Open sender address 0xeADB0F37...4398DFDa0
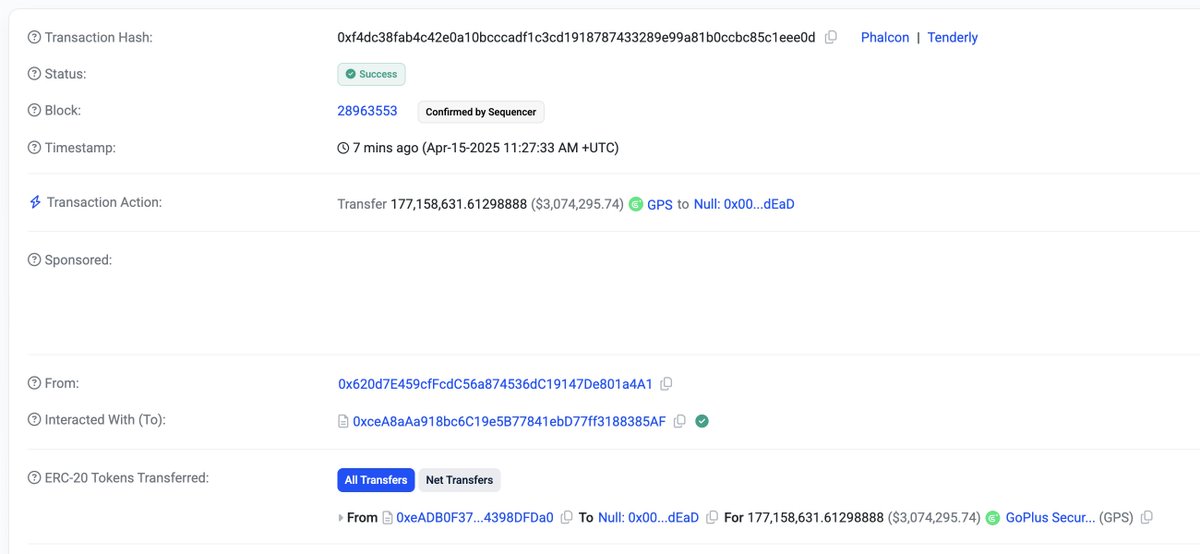The width and height of the screenshot is (1200, 554). point(475,518)
